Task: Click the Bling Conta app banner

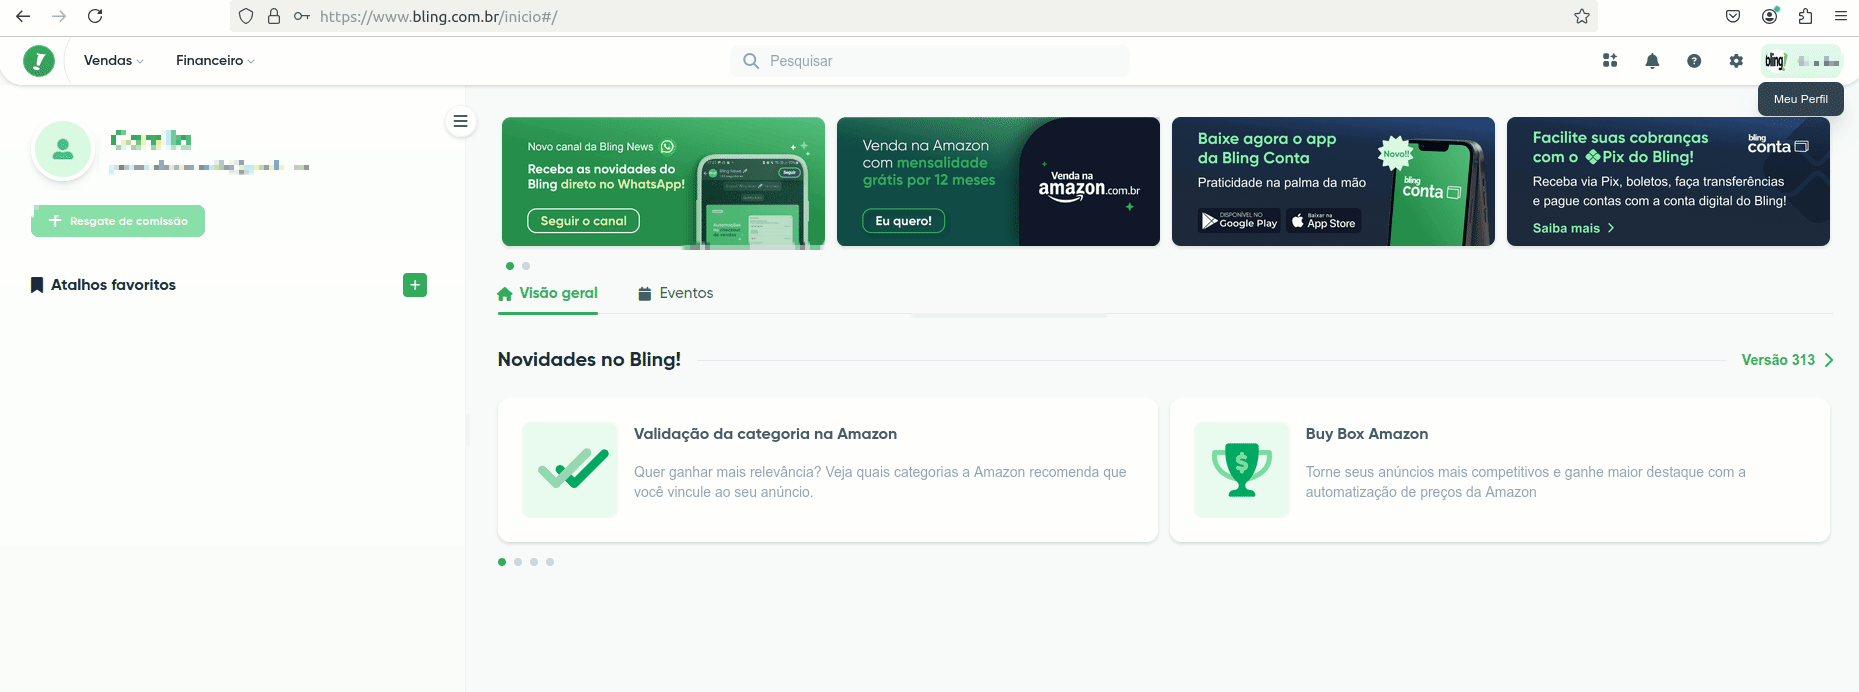Action: tap(1333, 182)
